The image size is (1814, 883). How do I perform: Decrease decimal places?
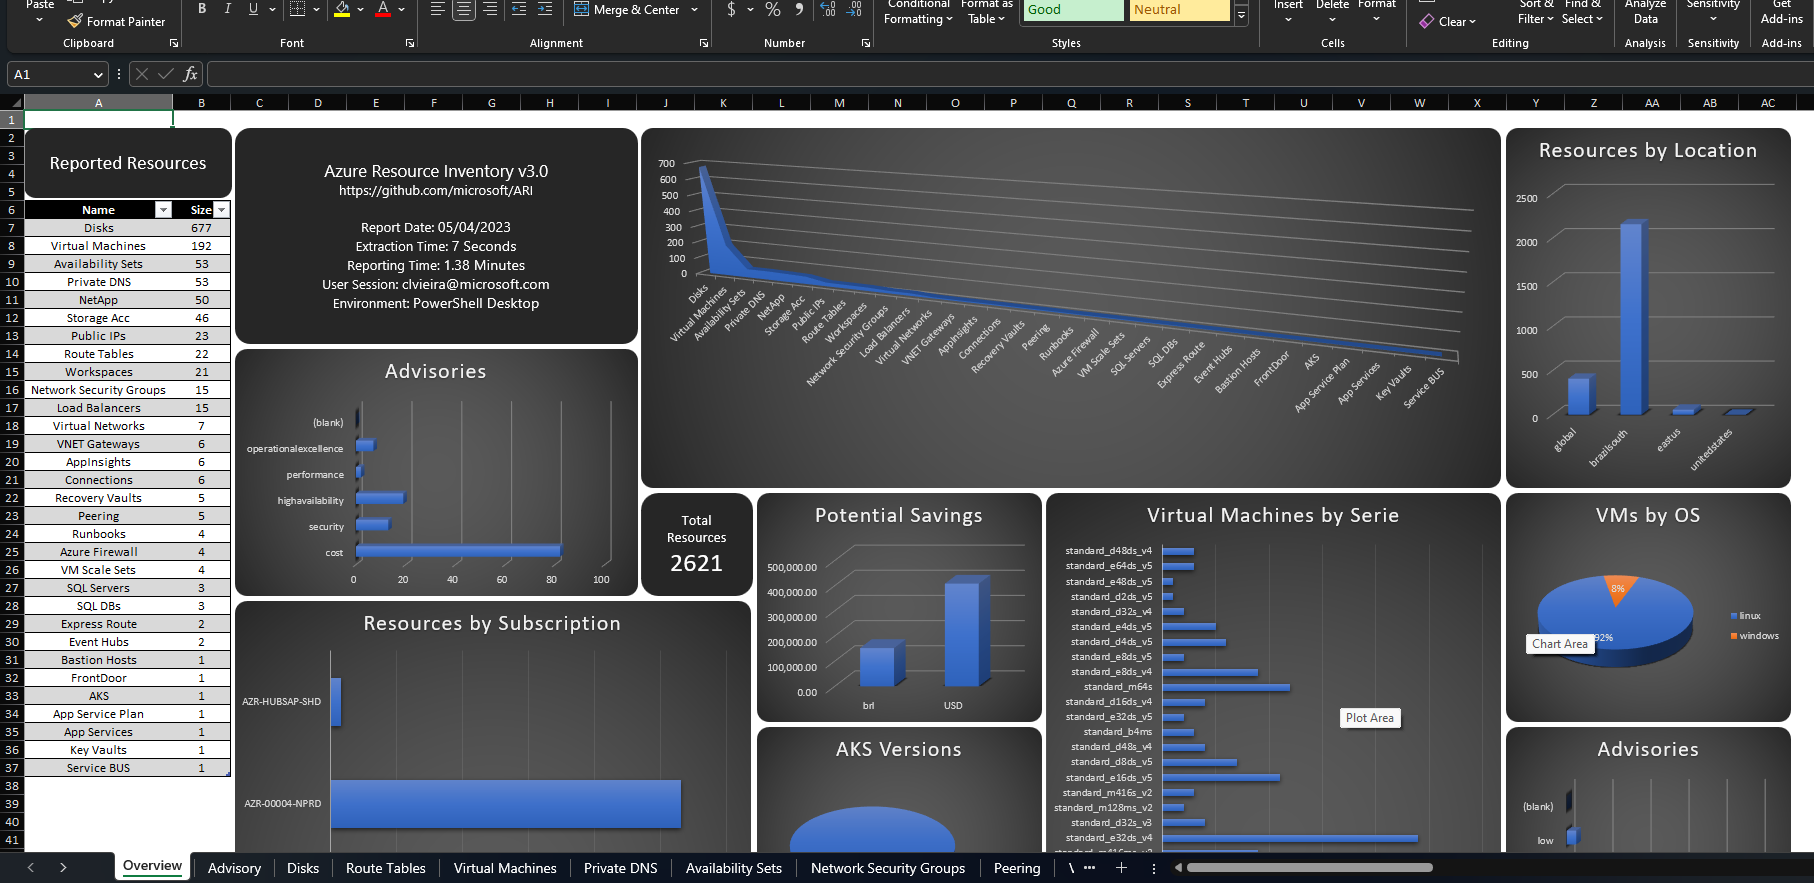pyautogui.click(x=854, y=9)
